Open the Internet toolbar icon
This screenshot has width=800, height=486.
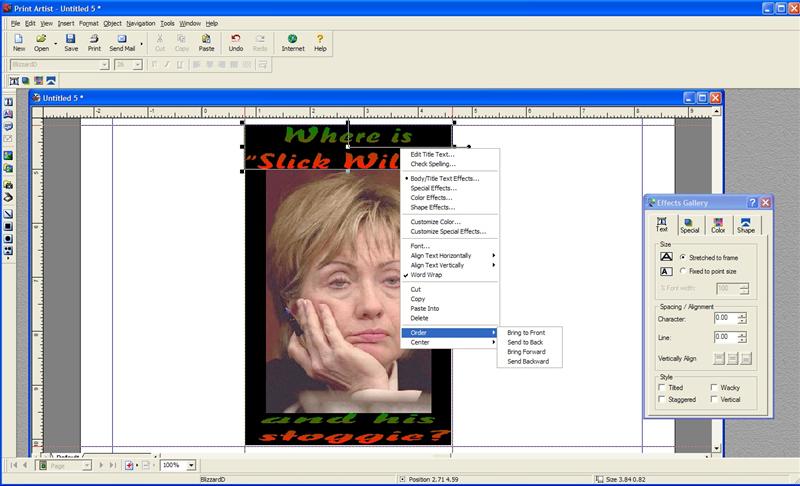293,42
